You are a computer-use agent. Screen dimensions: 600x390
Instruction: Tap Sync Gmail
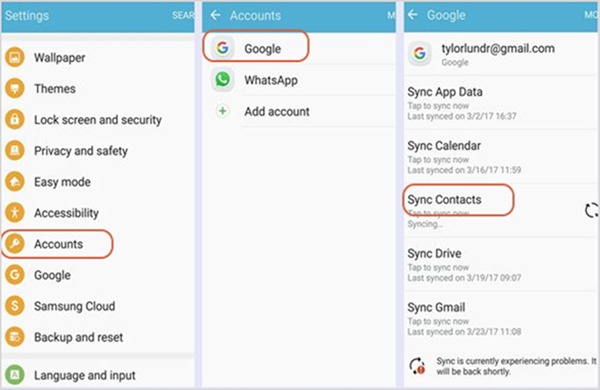coord(501,318)
